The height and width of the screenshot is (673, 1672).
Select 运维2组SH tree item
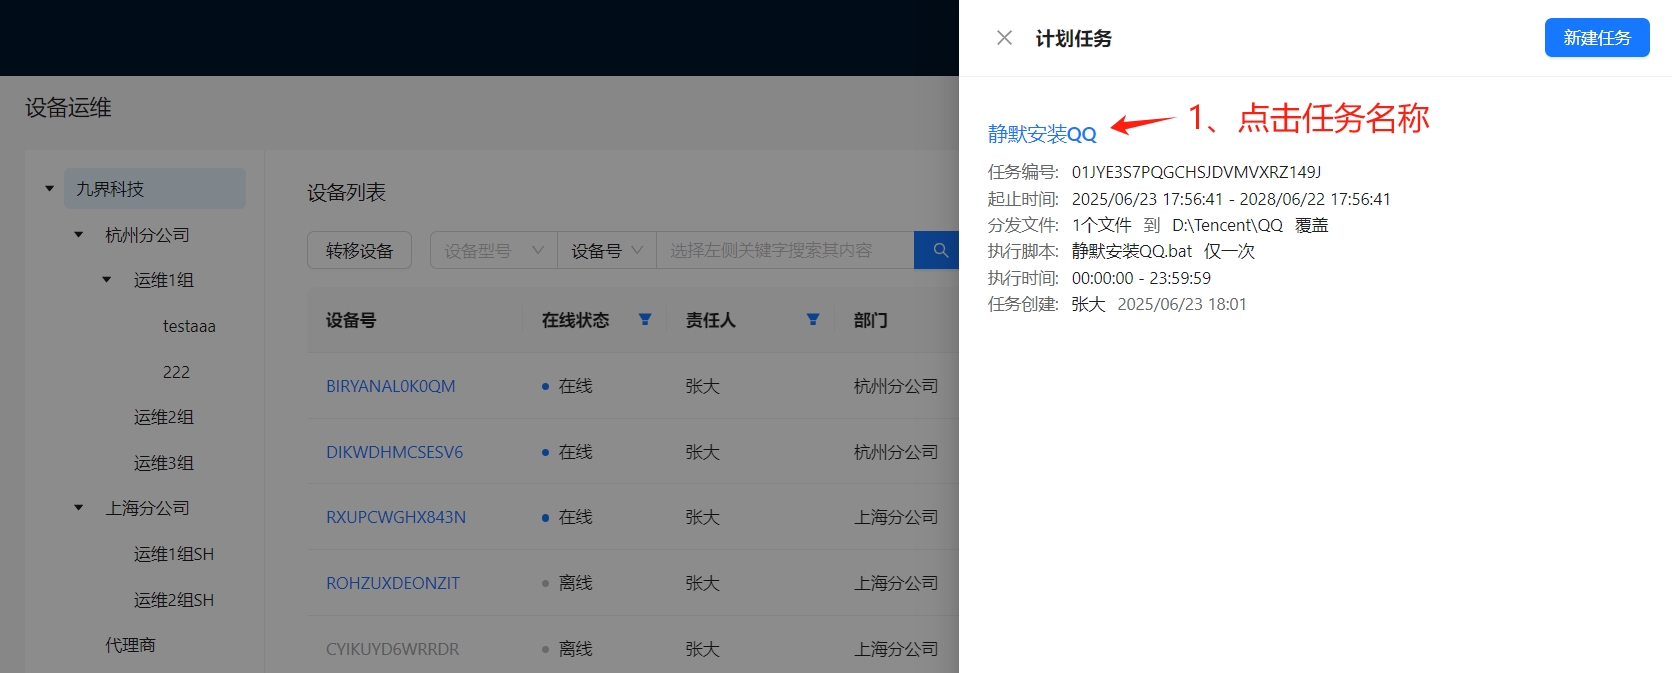click(x=174, y=600)
